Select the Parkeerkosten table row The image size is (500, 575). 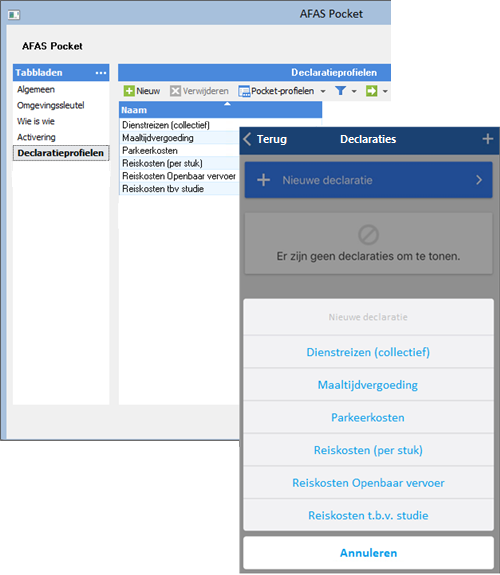click(x=180, y=151)
